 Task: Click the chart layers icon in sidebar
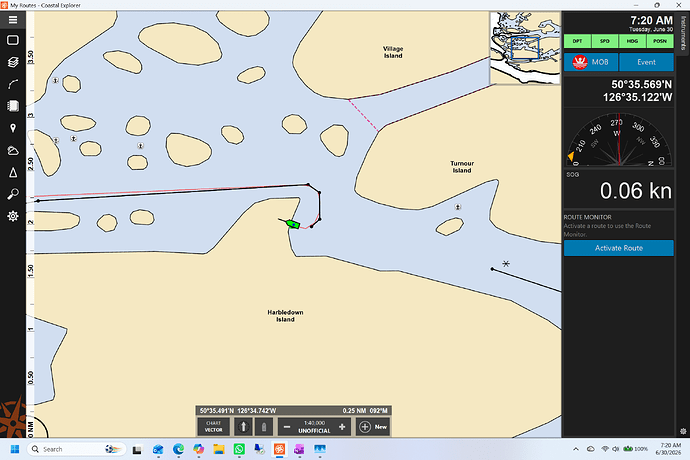click(x=13, y=62)
